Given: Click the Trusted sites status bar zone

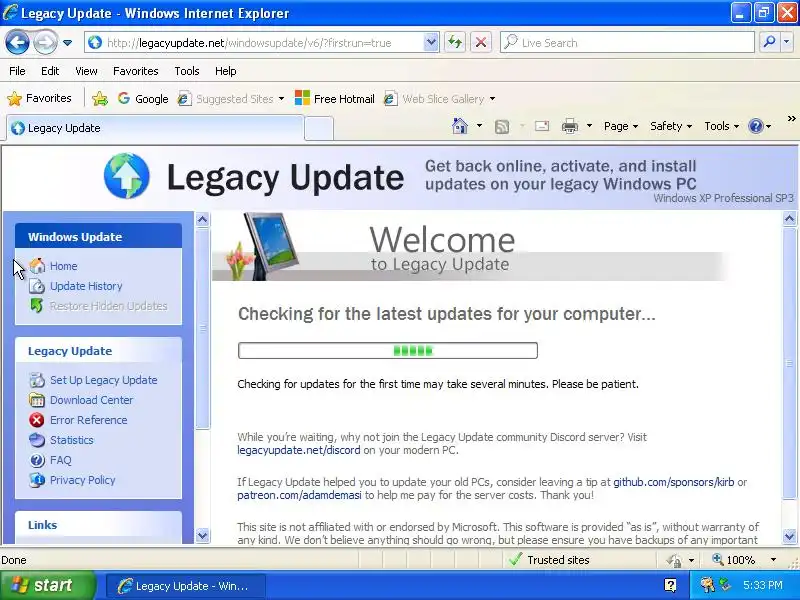Looking at the screenshot, I should [549, 560].
